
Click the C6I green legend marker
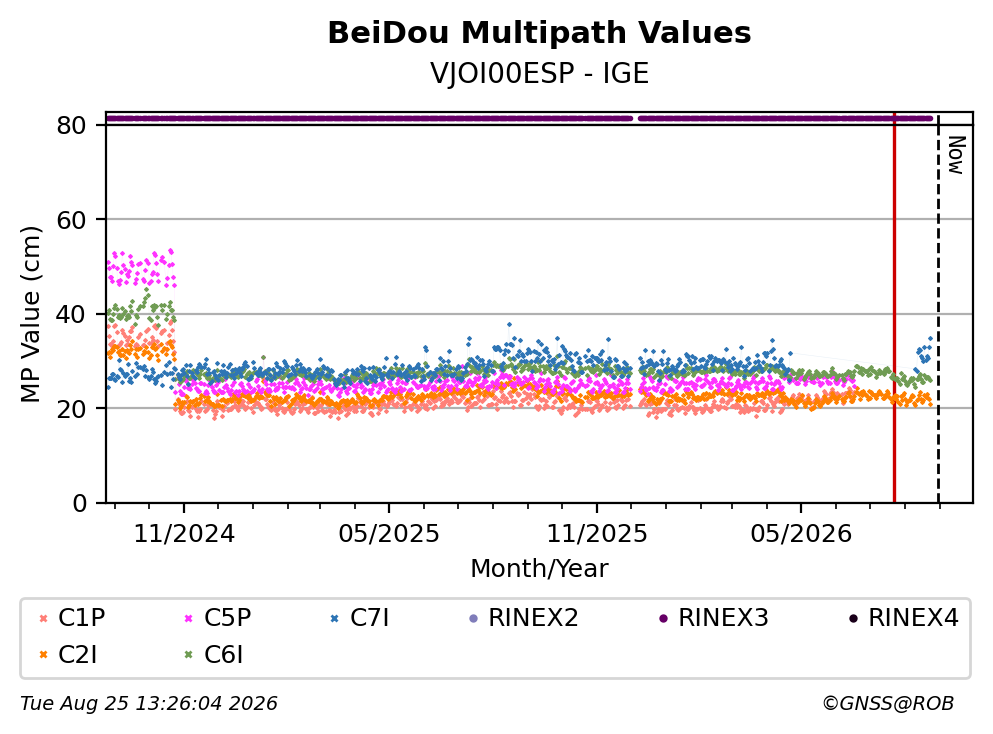[x=188, y=655]
